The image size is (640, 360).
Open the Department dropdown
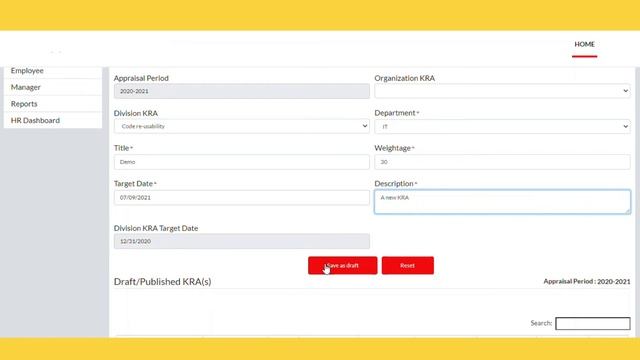502,127
